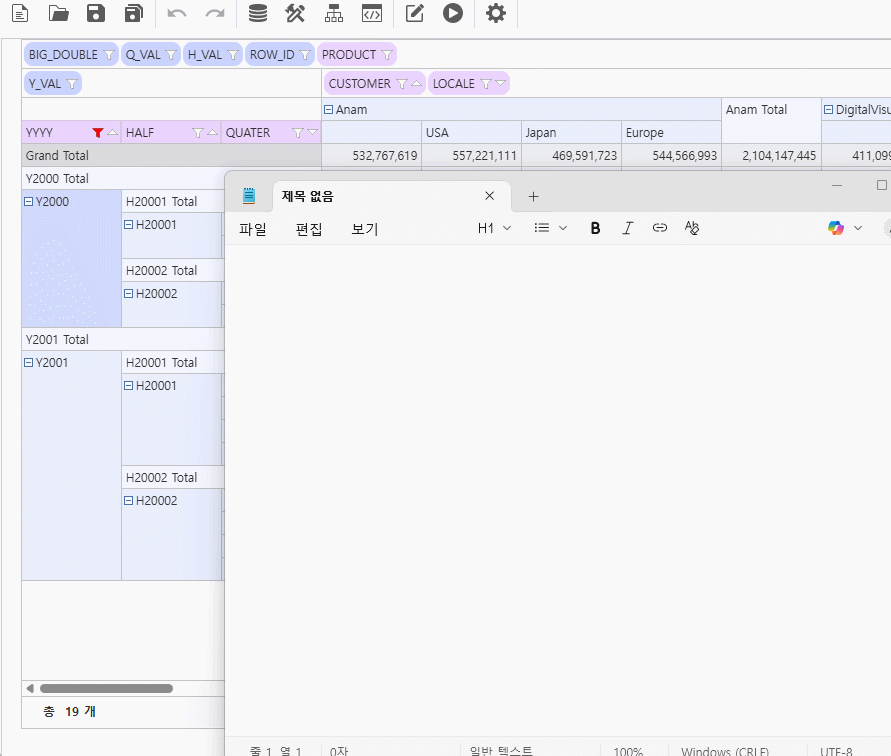The width and height of the screenshot is (891, 756).
Task: Open the 보기 menu in Notepad
Action: 365,229
